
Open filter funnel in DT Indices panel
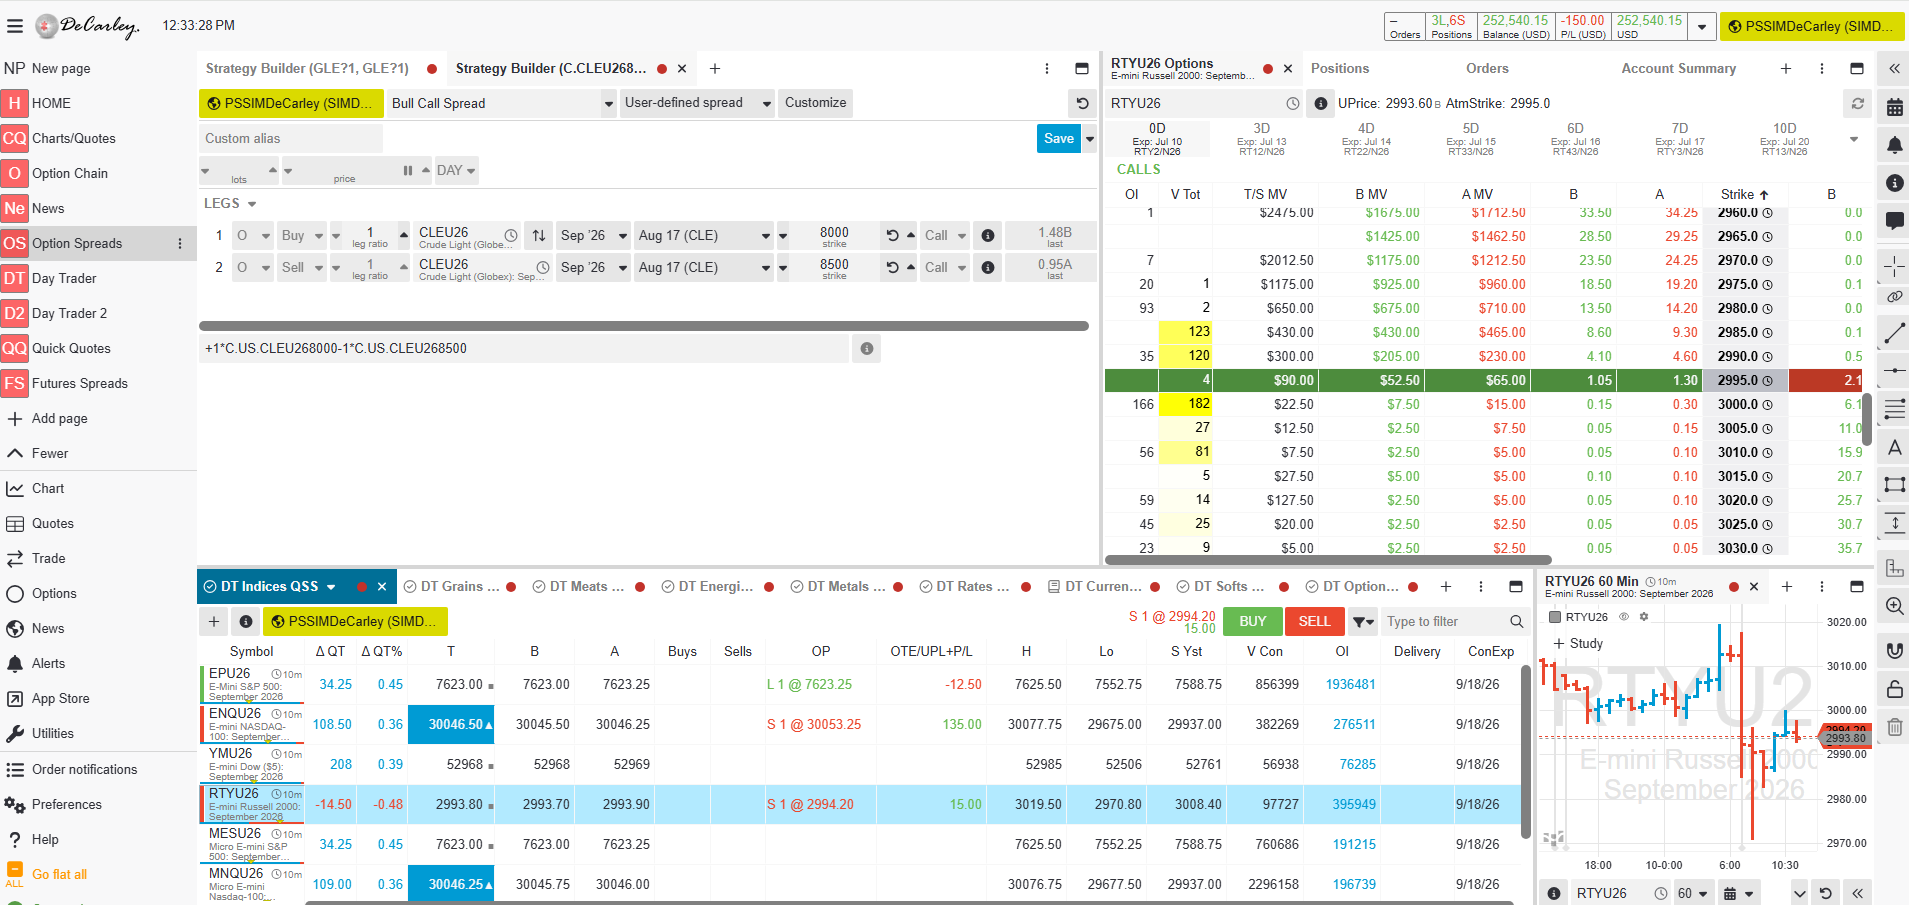pyautogui.click(x=1363, y=622)
